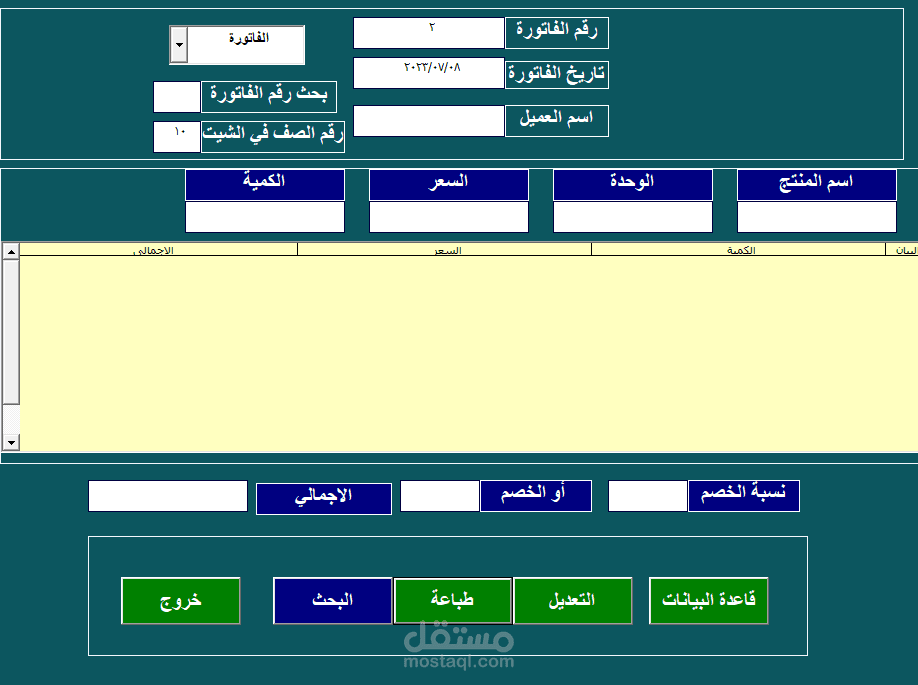This screenshot has height=685, width=918.
Task: Click the list scrollbar down arrow
Action: point(11,442)
